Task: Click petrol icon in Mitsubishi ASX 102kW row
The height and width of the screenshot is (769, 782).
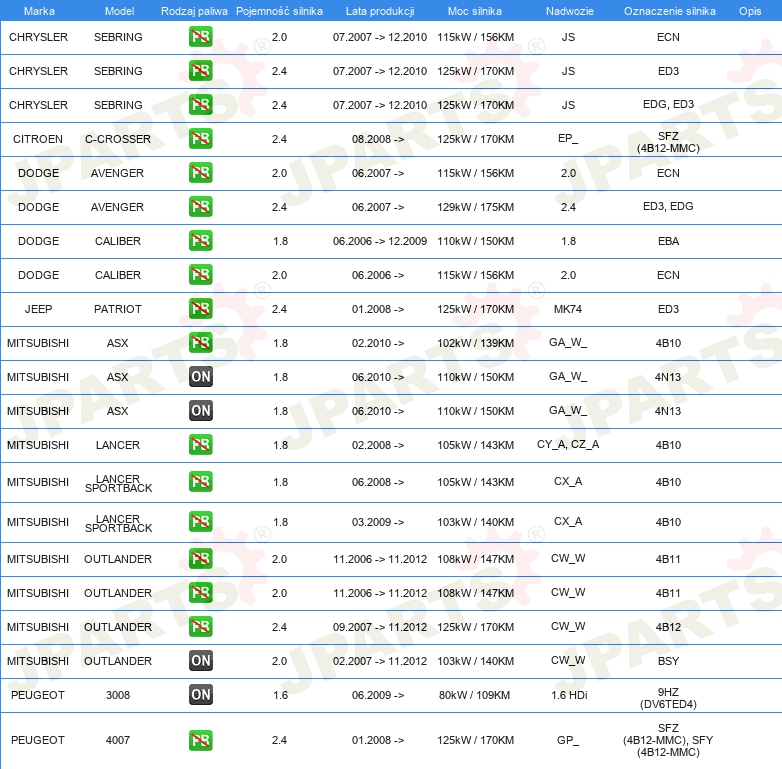Action: pyautogui.click(x=200, y=342)
